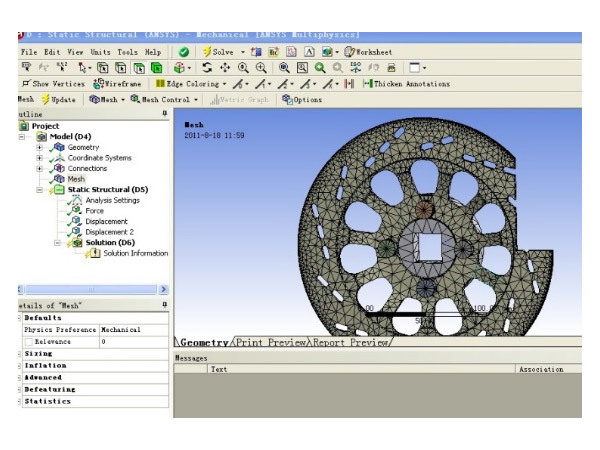Click the Solve button

click(218, 52)
